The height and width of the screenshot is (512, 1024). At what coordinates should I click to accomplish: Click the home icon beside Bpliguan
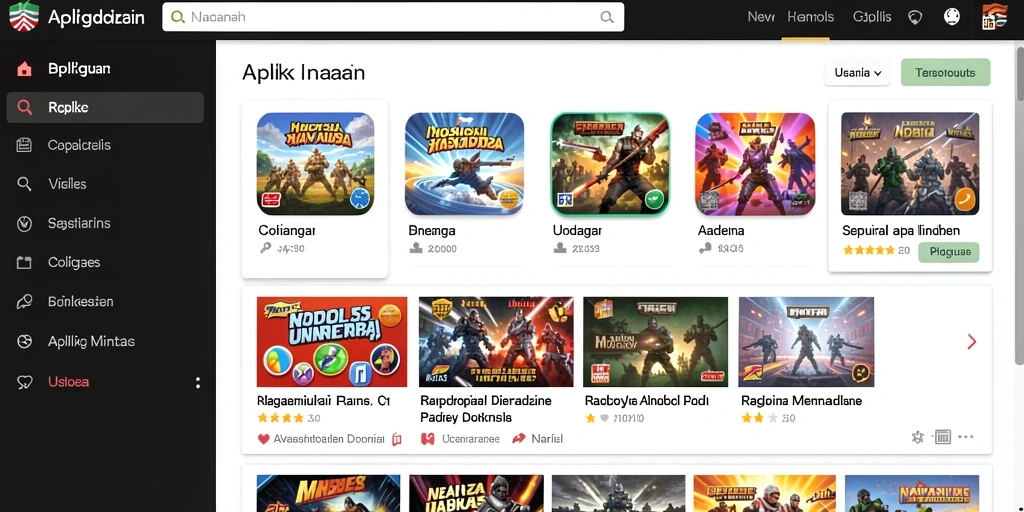24,69
